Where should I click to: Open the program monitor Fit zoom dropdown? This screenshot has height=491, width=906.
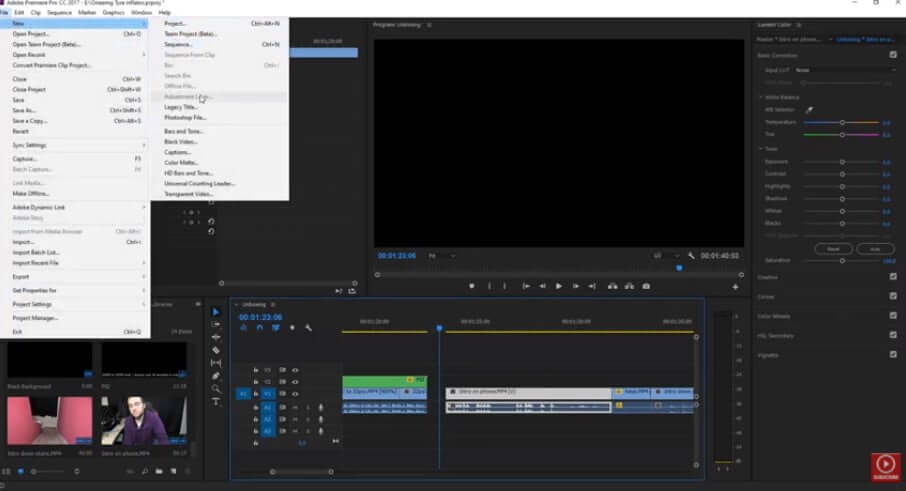click(x=441, y=255)
